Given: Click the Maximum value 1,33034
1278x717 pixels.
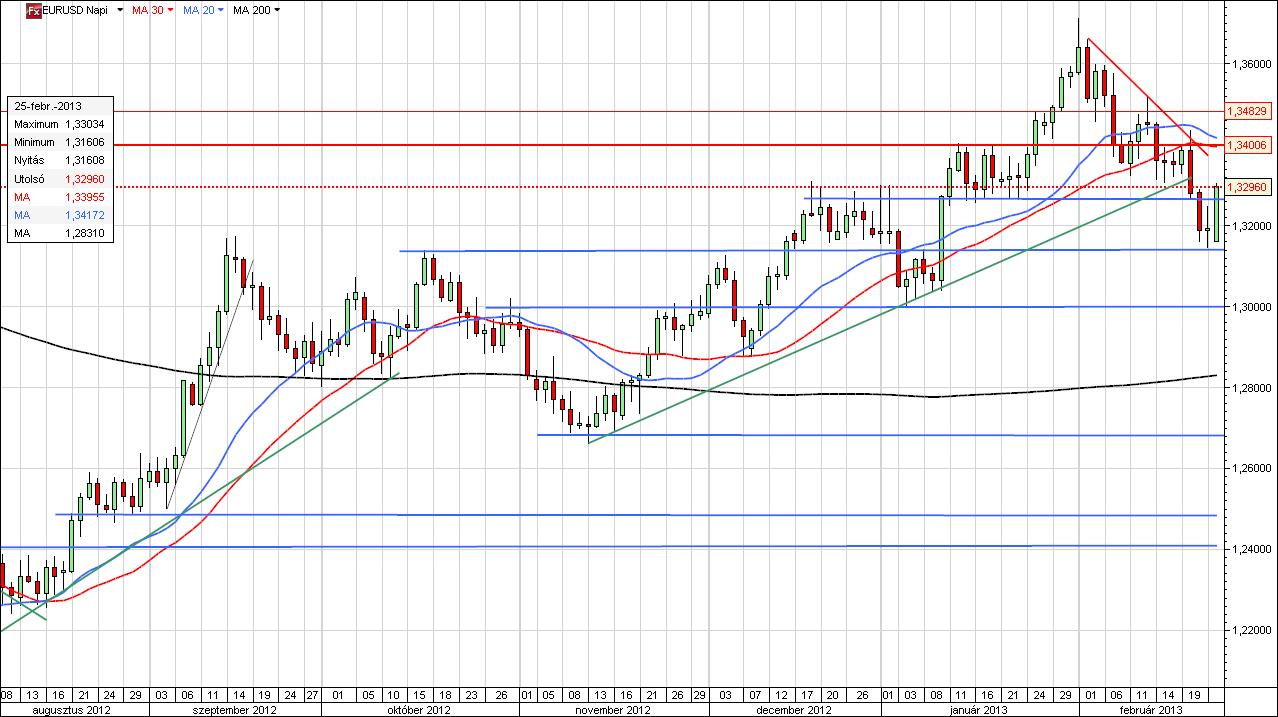Looking at the screenshot, I should click(85, 124).
